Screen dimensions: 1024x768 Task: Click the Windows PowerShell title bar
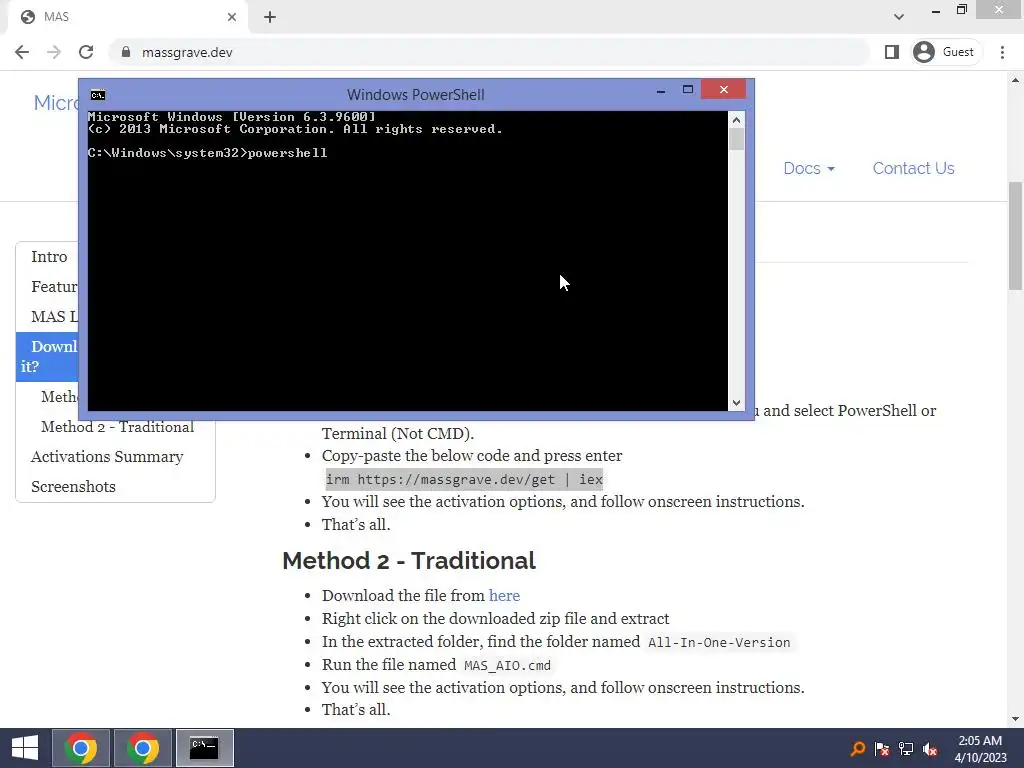415,95
